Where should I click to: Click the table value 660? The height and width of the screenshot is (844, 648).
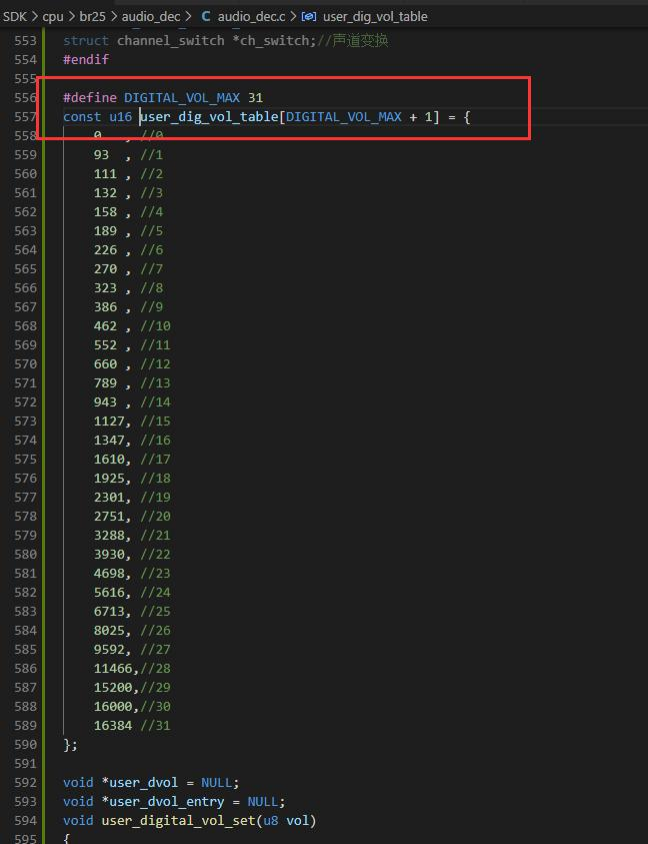tap(105, 364)
